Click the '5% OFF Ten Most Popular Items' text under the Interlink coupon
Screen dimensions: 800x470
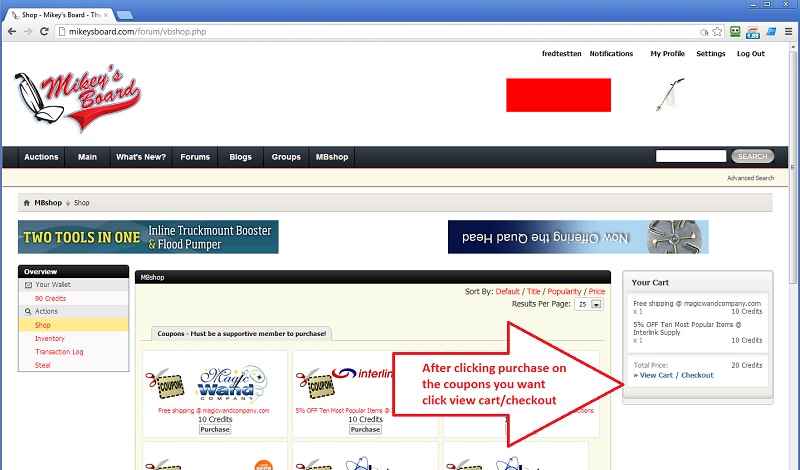[x=342, y=410]
